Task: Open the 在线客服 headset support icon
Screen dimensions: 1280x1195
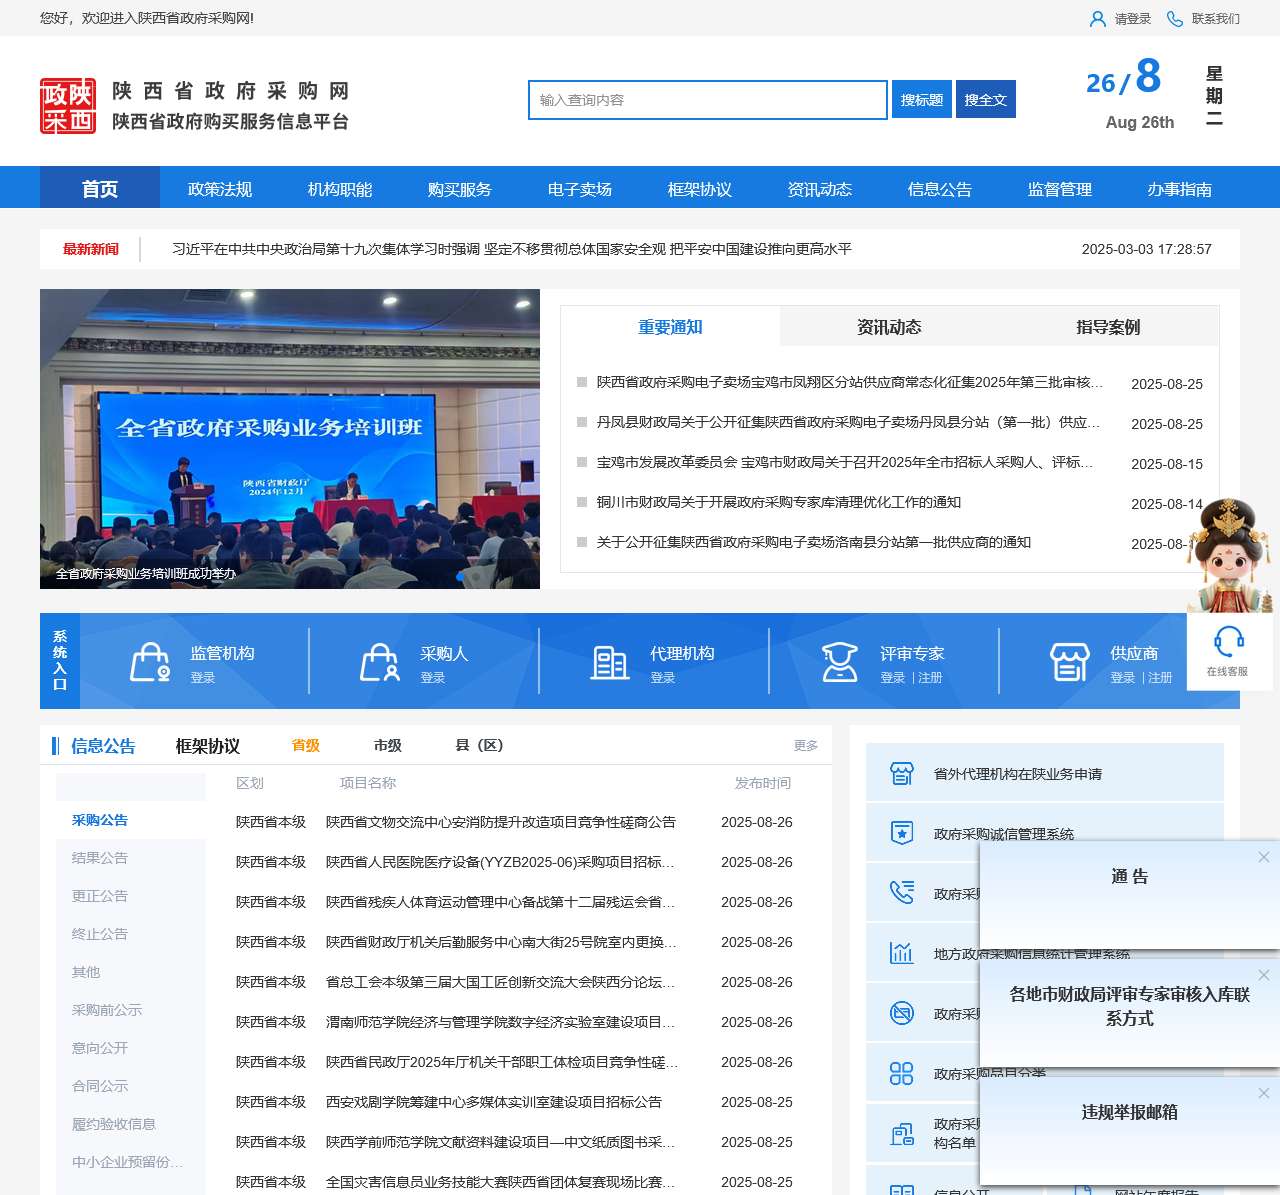Action: tap(1229, 645)
